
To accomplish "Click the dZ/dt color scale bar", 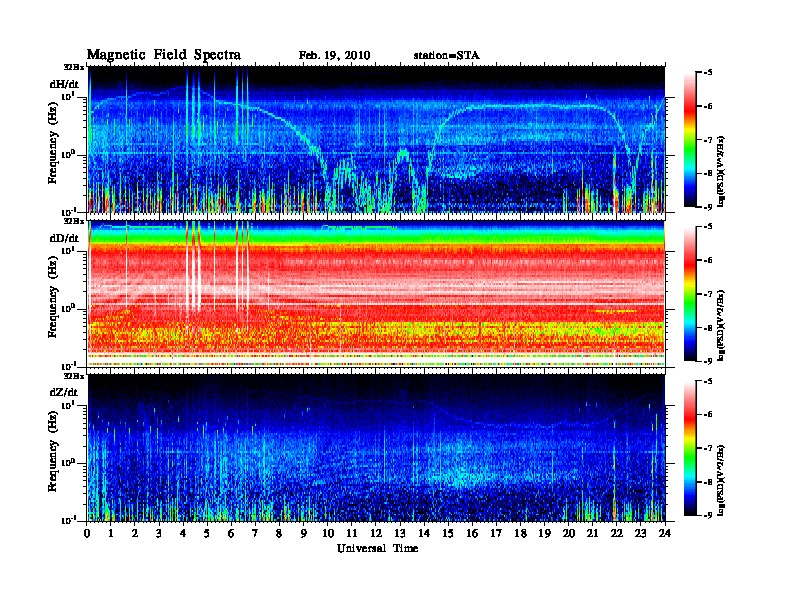I will point(690,448).
